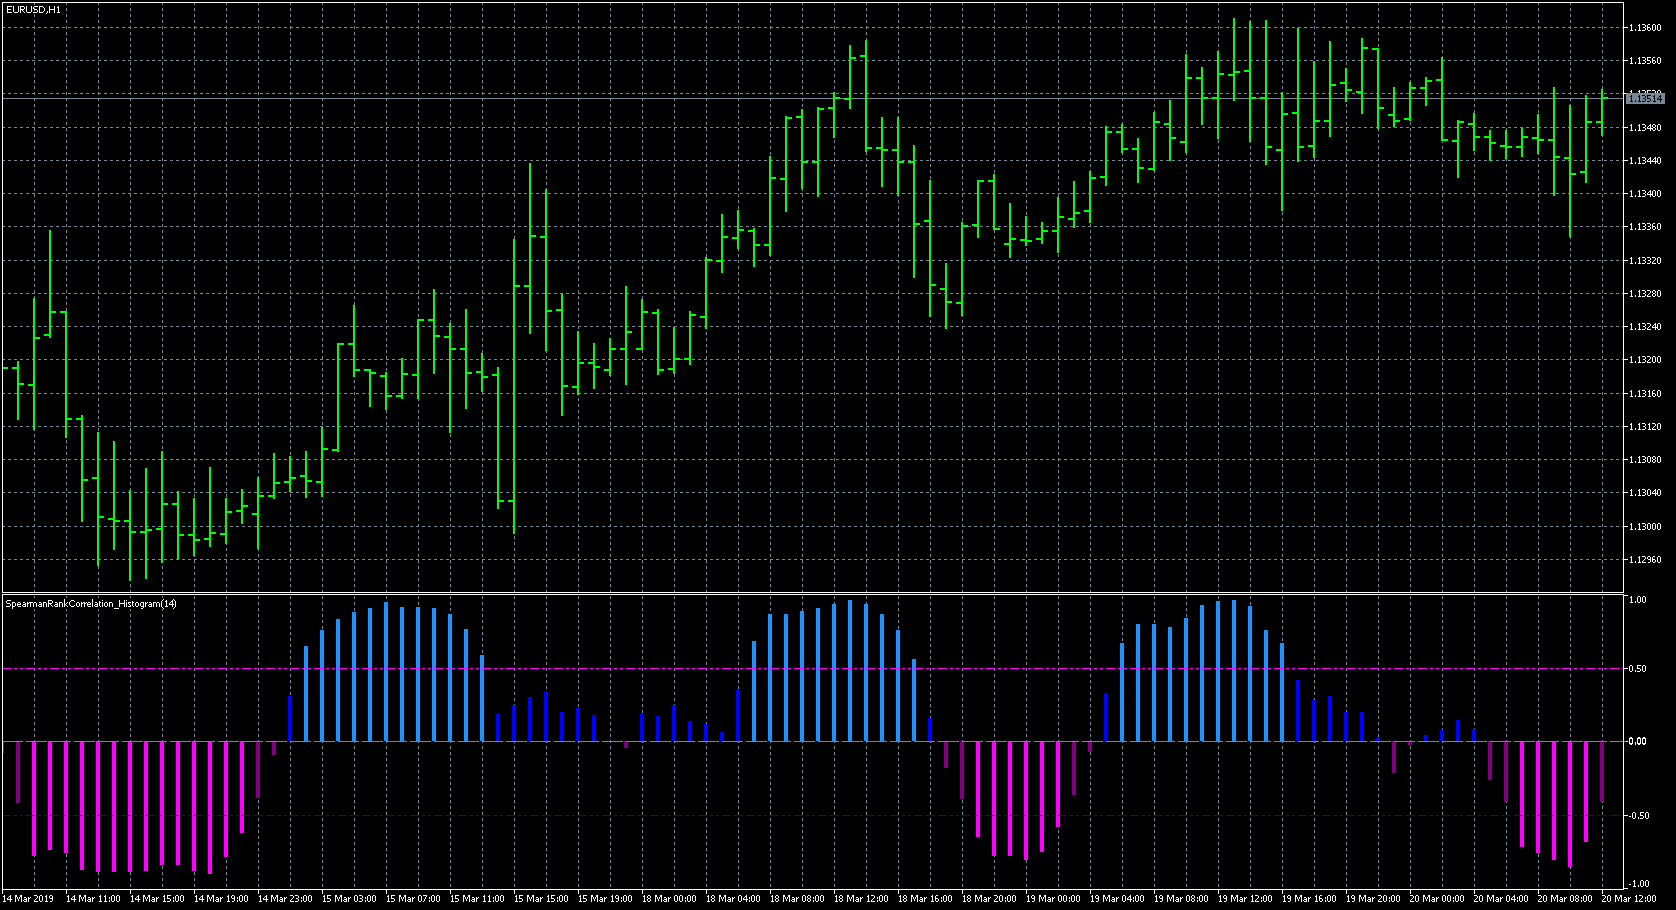Click the 19 Mar 16:00 time label
This screenshot has width=1676, height=910.
point(1309,899)
